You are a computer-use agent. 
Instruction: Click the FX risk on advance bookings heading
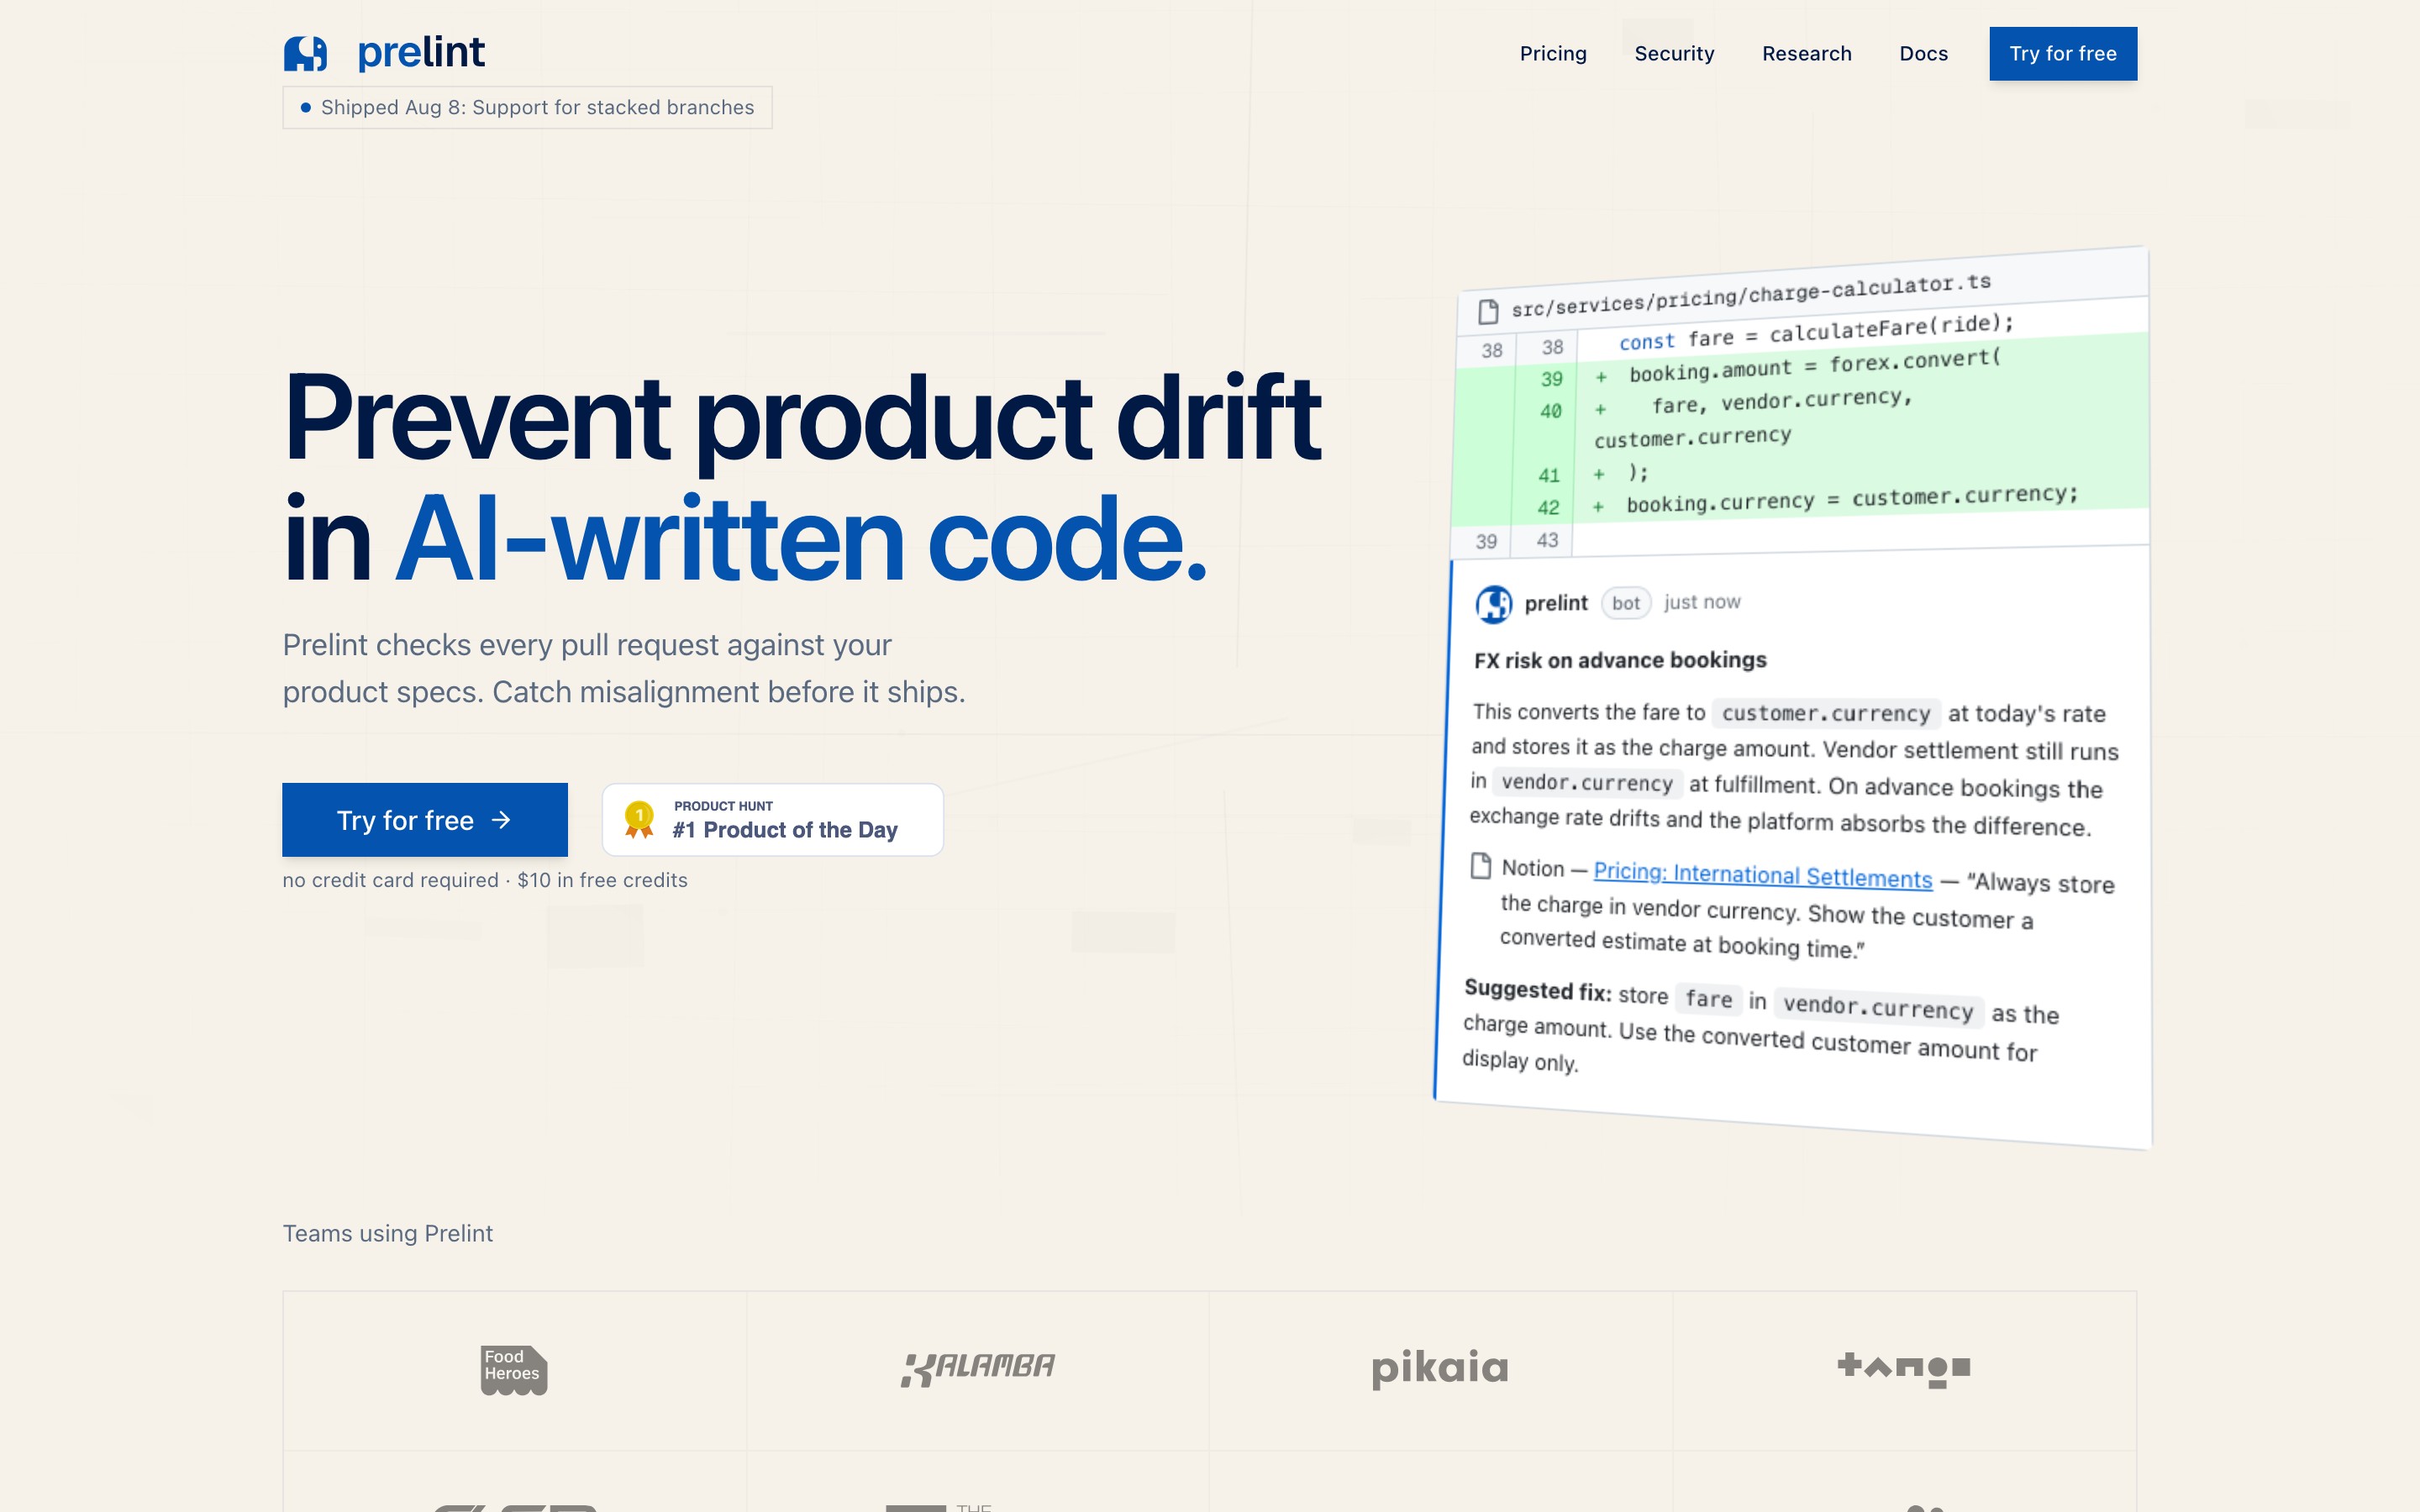point(1620,660)
